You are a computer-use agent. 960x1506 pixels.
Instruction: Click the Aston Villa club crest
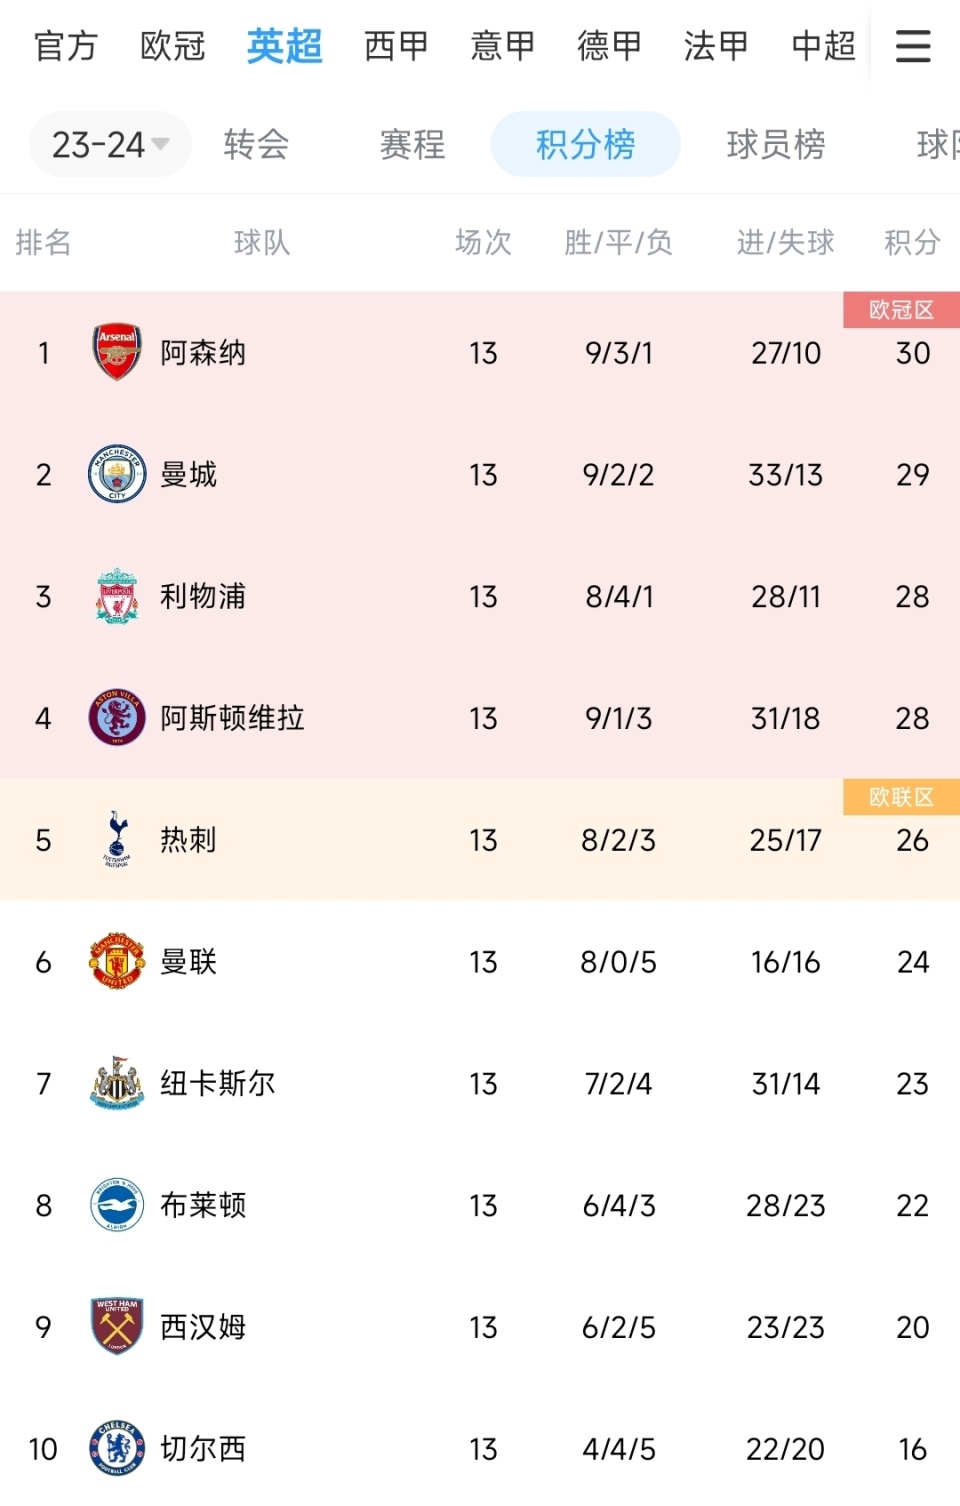tap(116, 718)
